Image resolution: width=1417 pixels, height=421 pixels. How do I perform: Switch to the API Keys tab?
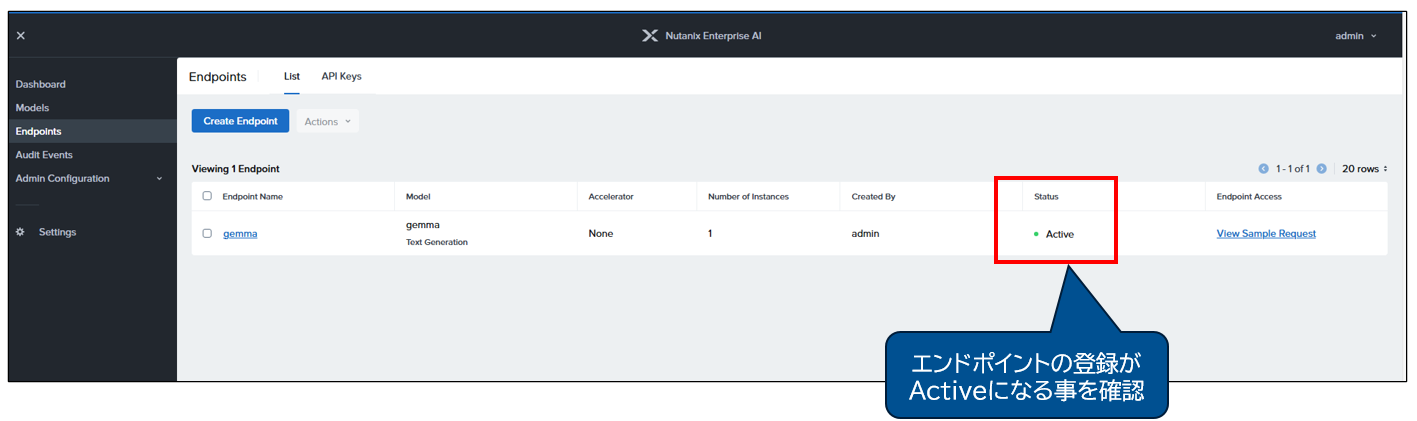tap(341, 76)
